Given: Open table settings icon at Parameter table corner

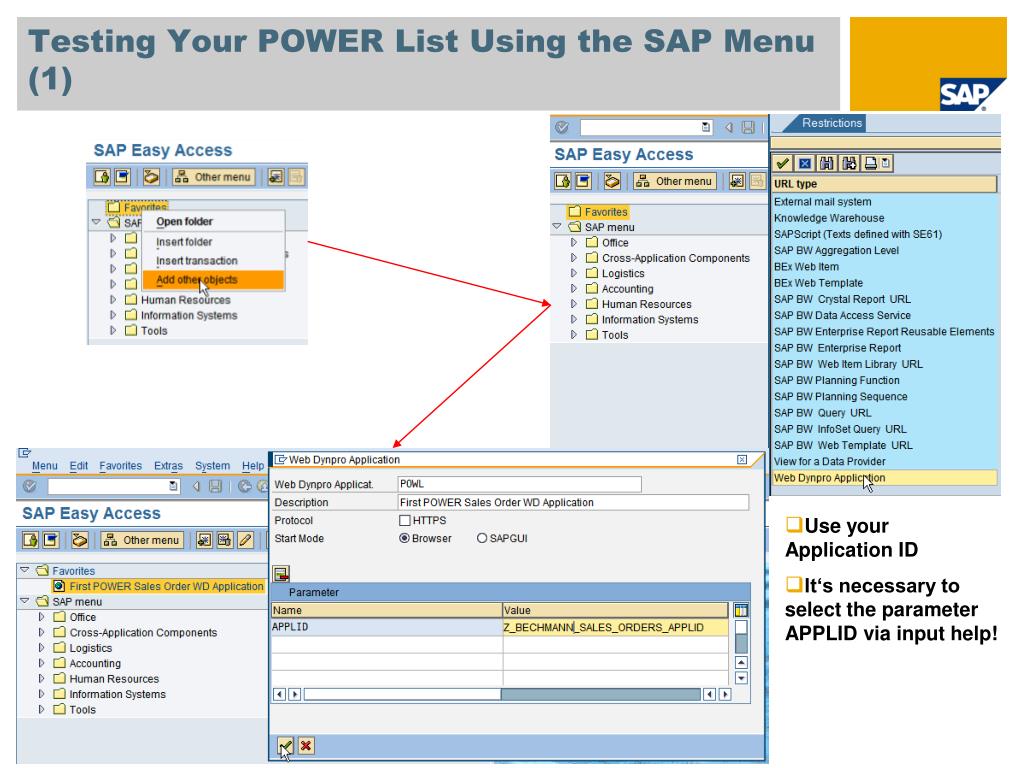Looking at the screenshot, I should point(741,610).
